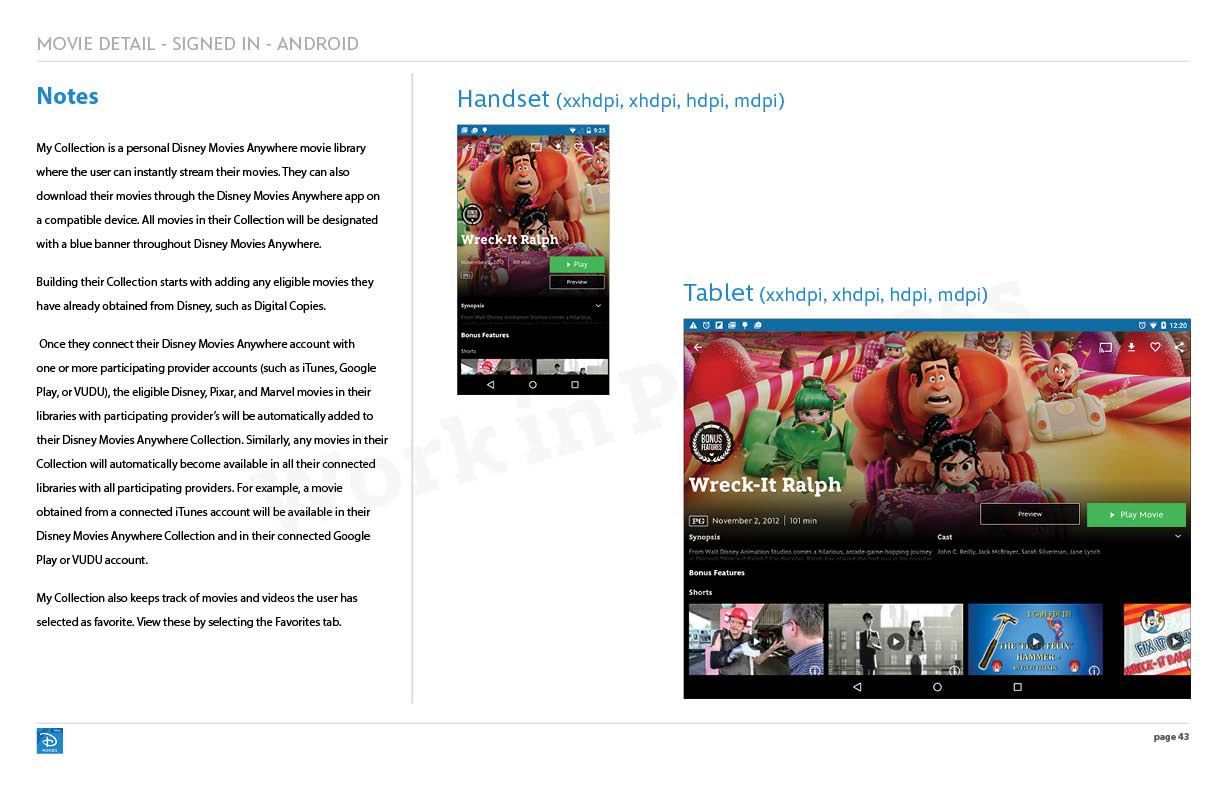Open the second Shorts thumbnail on the handset
1224x792 pixels.
[572, 367]
